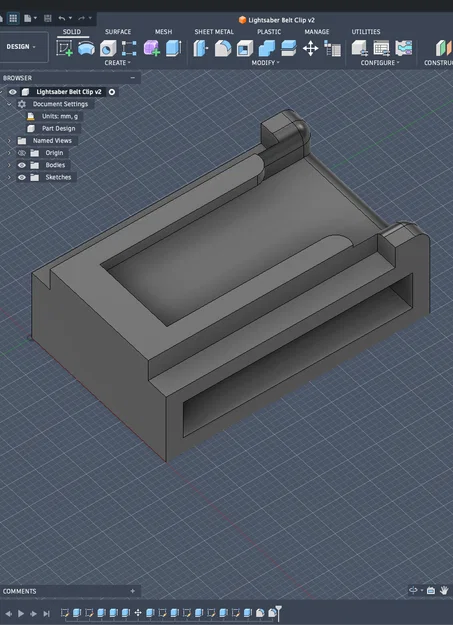
Task: Switch to the SOLID tab
Action: tap(72, 32)
